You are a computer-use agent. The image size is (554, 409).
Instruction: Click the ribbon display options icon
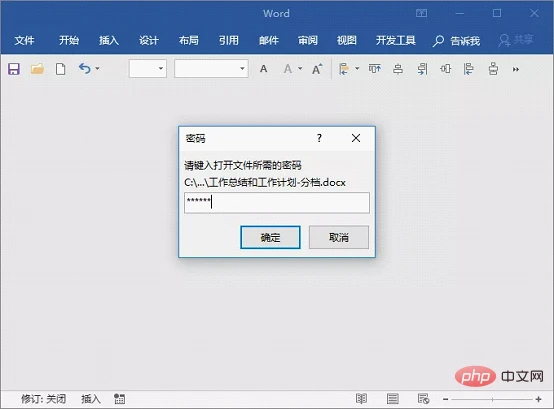coord(421,13)
